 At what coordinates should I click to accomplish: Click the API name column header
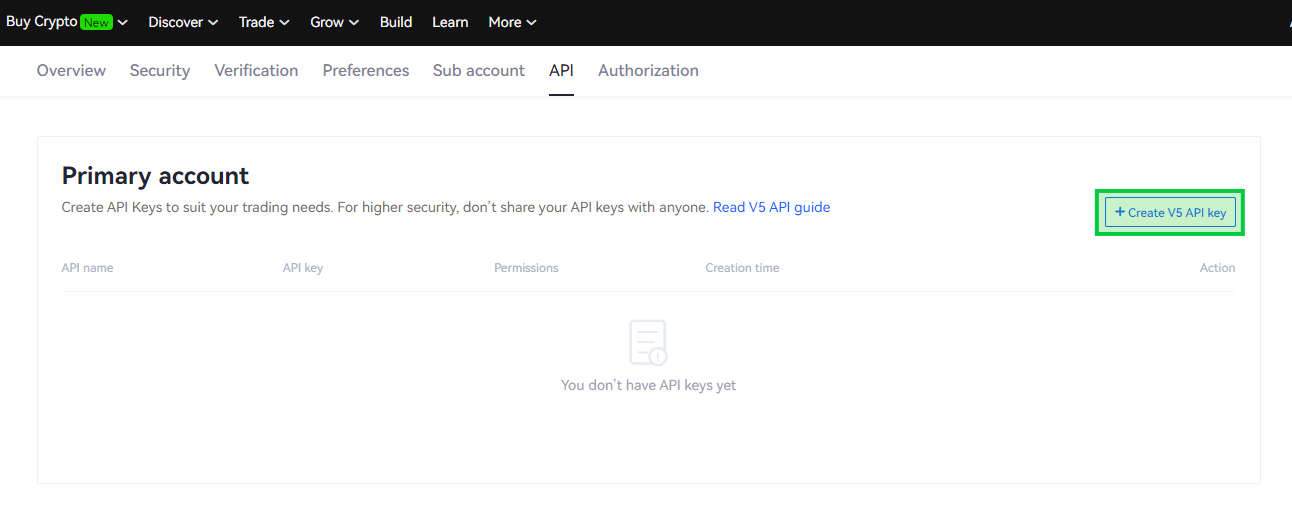click(x=88, y=268)
